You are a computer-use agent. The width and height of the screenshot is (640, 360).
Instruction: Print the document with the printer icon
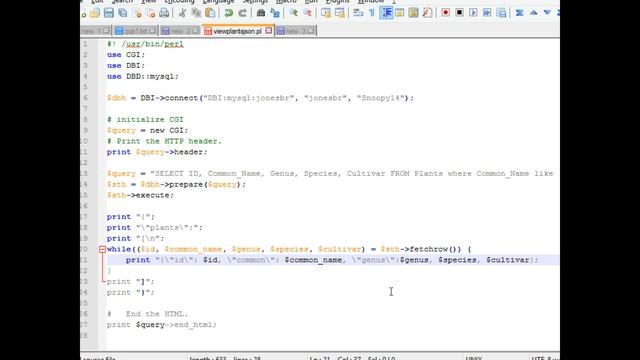click(164, 13)
